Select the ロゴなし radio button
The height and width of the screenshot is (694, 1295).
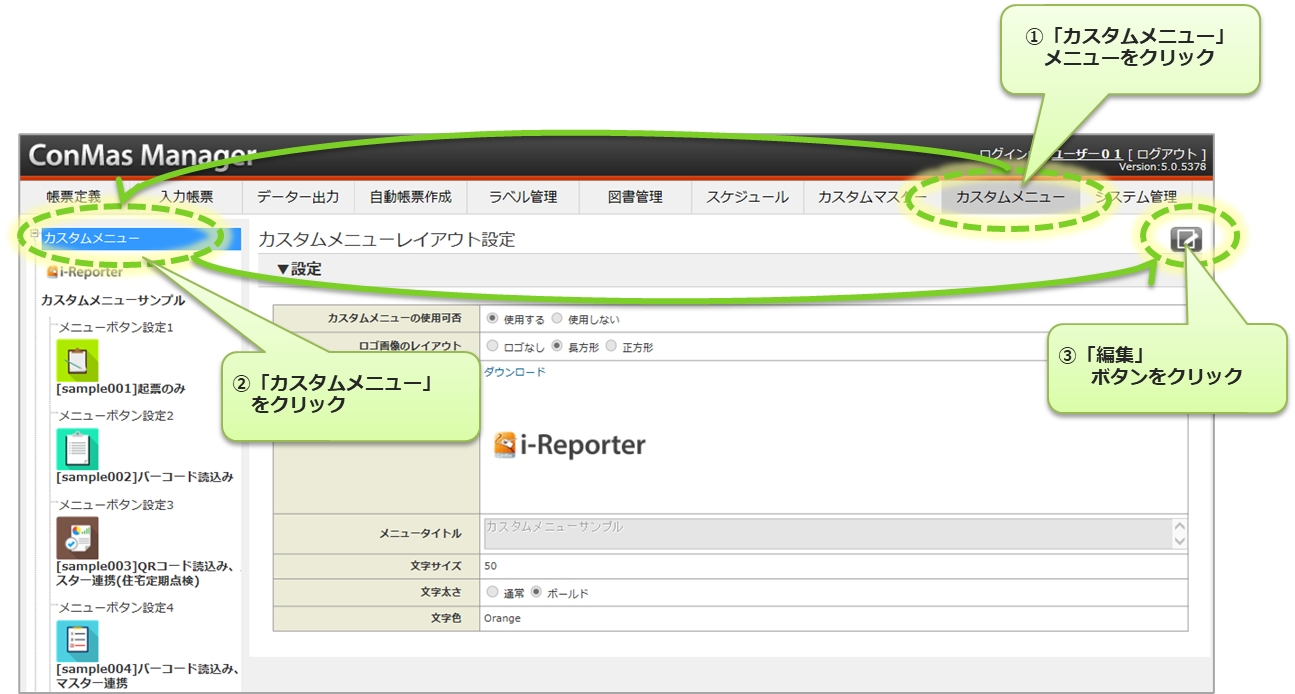pyautogui.click(x=491, y=346)
